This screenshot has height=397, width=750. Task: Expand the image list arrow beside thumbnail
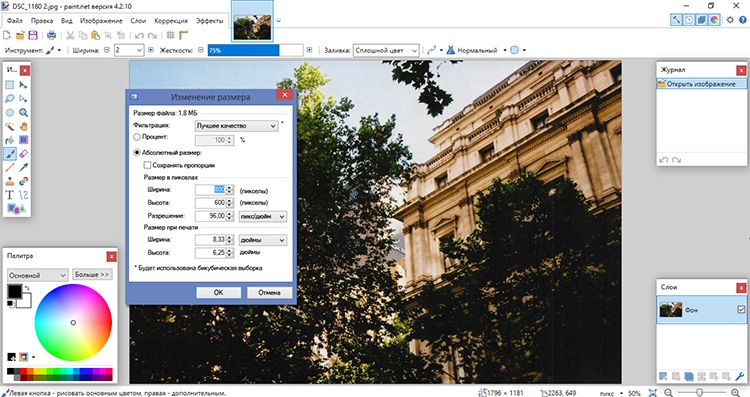[278, 21]
